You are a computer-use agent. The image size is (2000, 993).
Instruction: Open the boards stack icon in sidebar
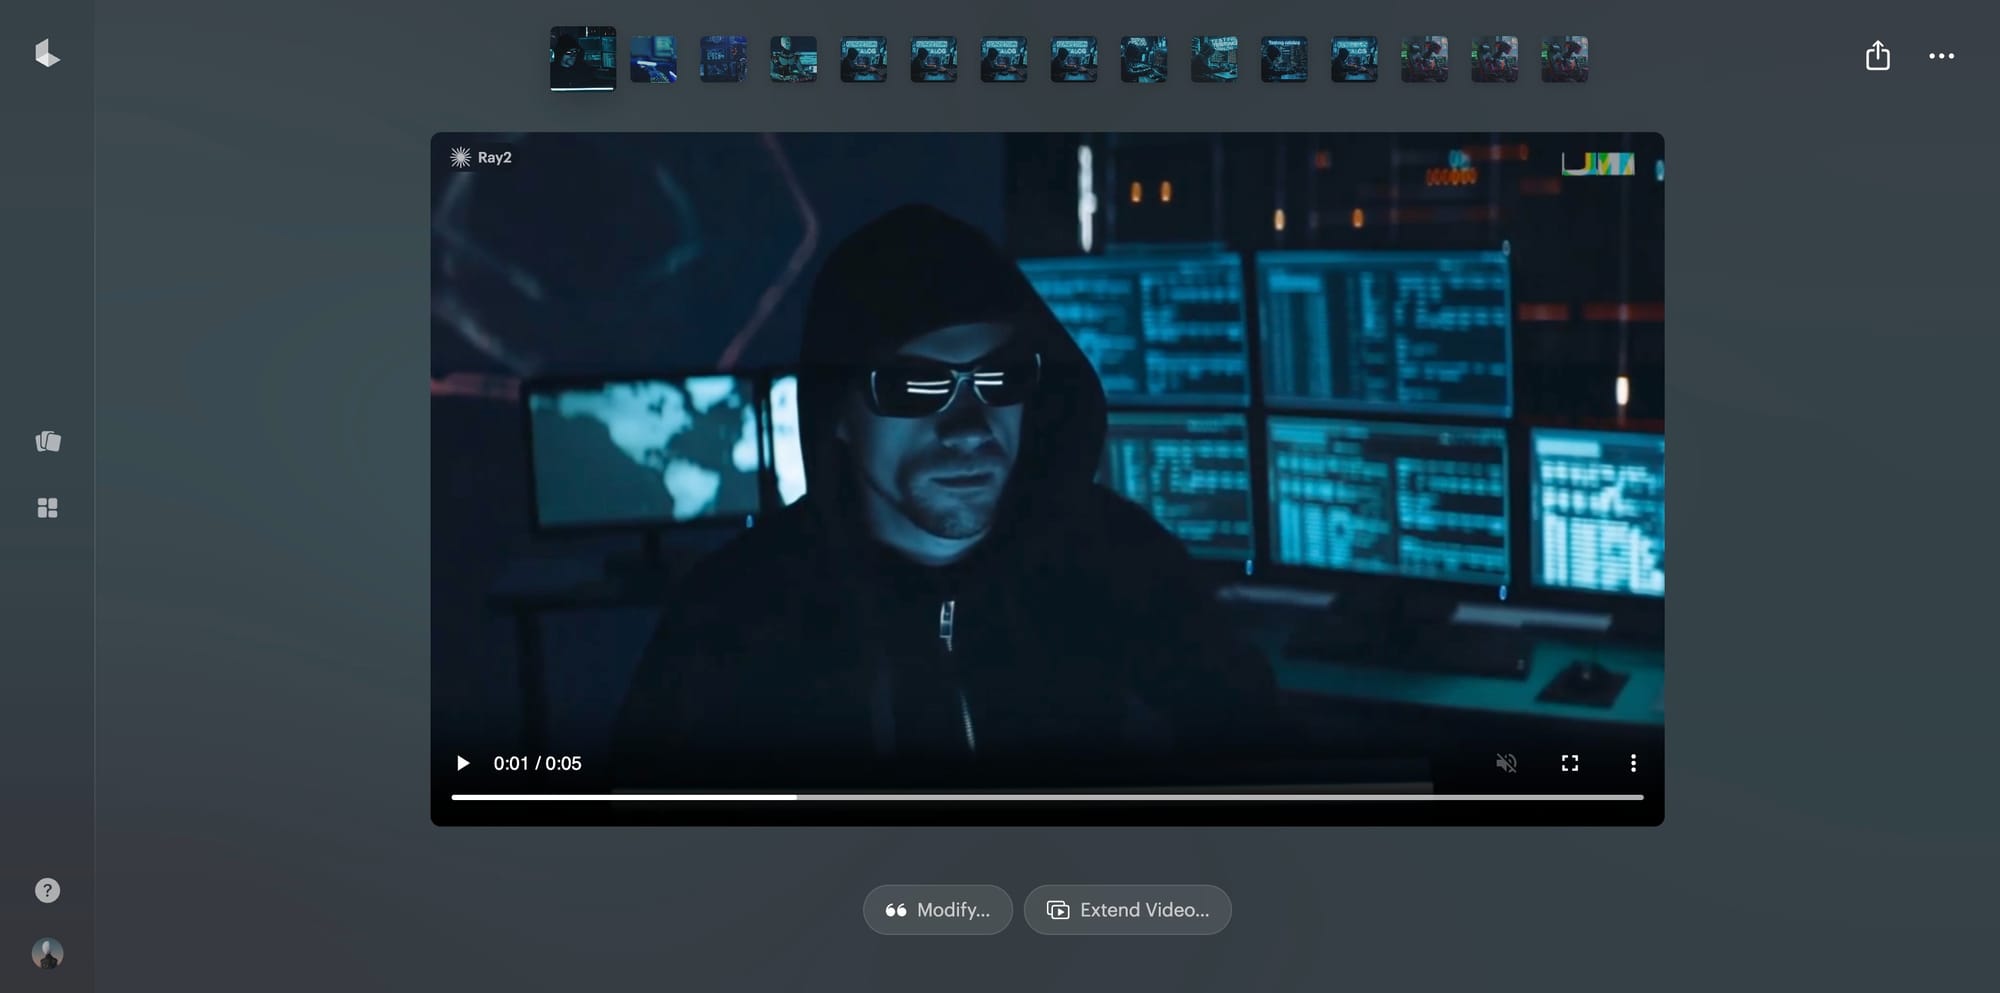pyautogui.click(x=48, y=441)
